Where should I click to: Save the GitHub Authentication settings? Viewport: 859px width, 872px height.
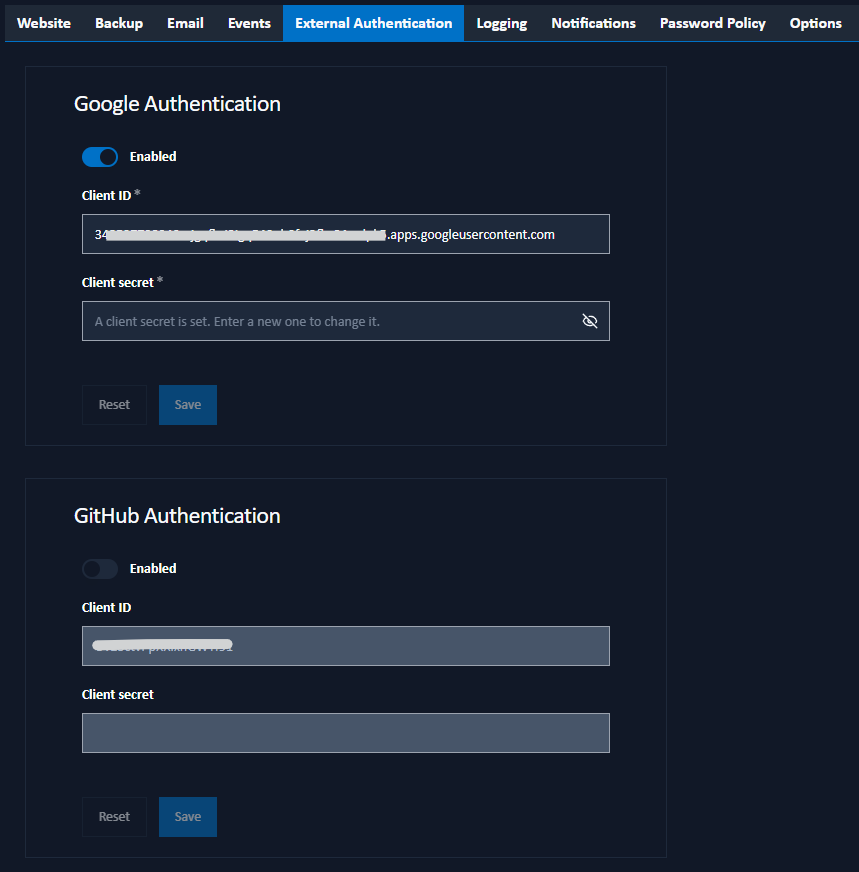[x=188, y=817]
